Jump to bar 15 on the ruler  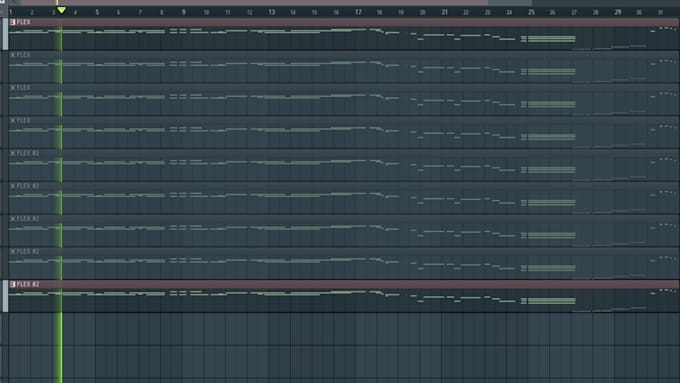click(314, 12)
